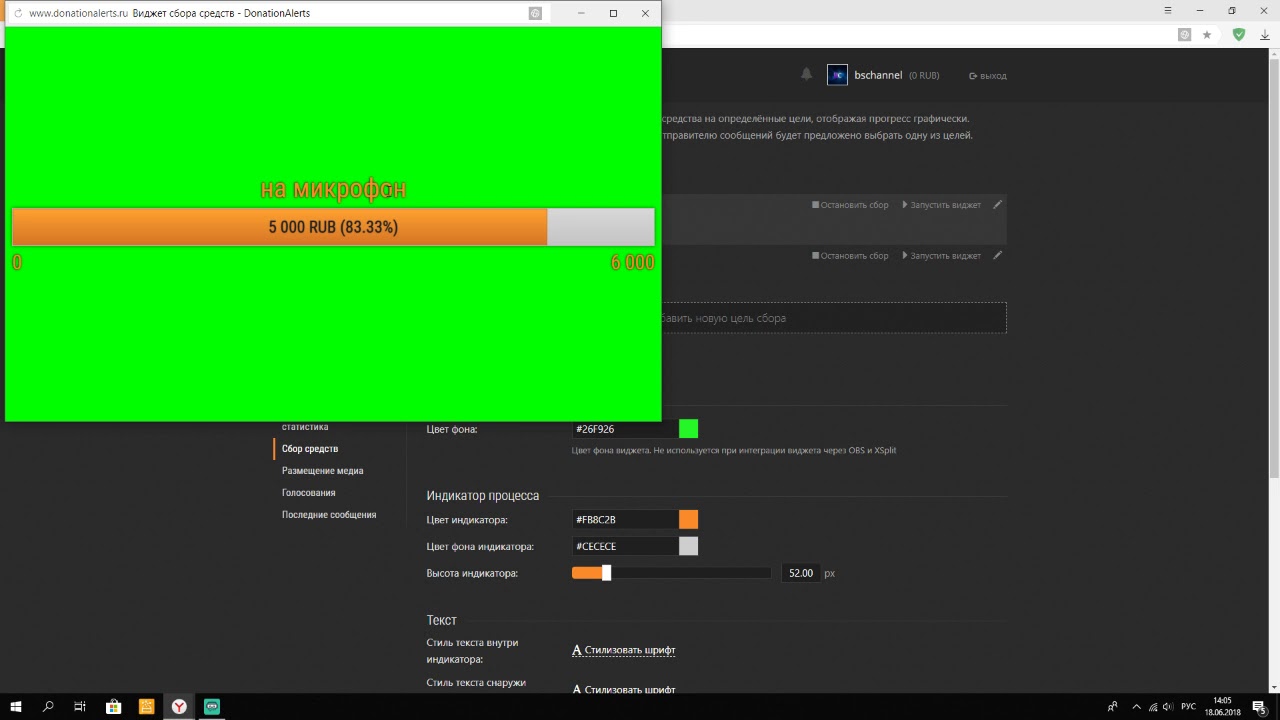Click the 5 000 RUB (83.33%) text
Viewport: 1280px width, 720px height.
click(333, 227)
